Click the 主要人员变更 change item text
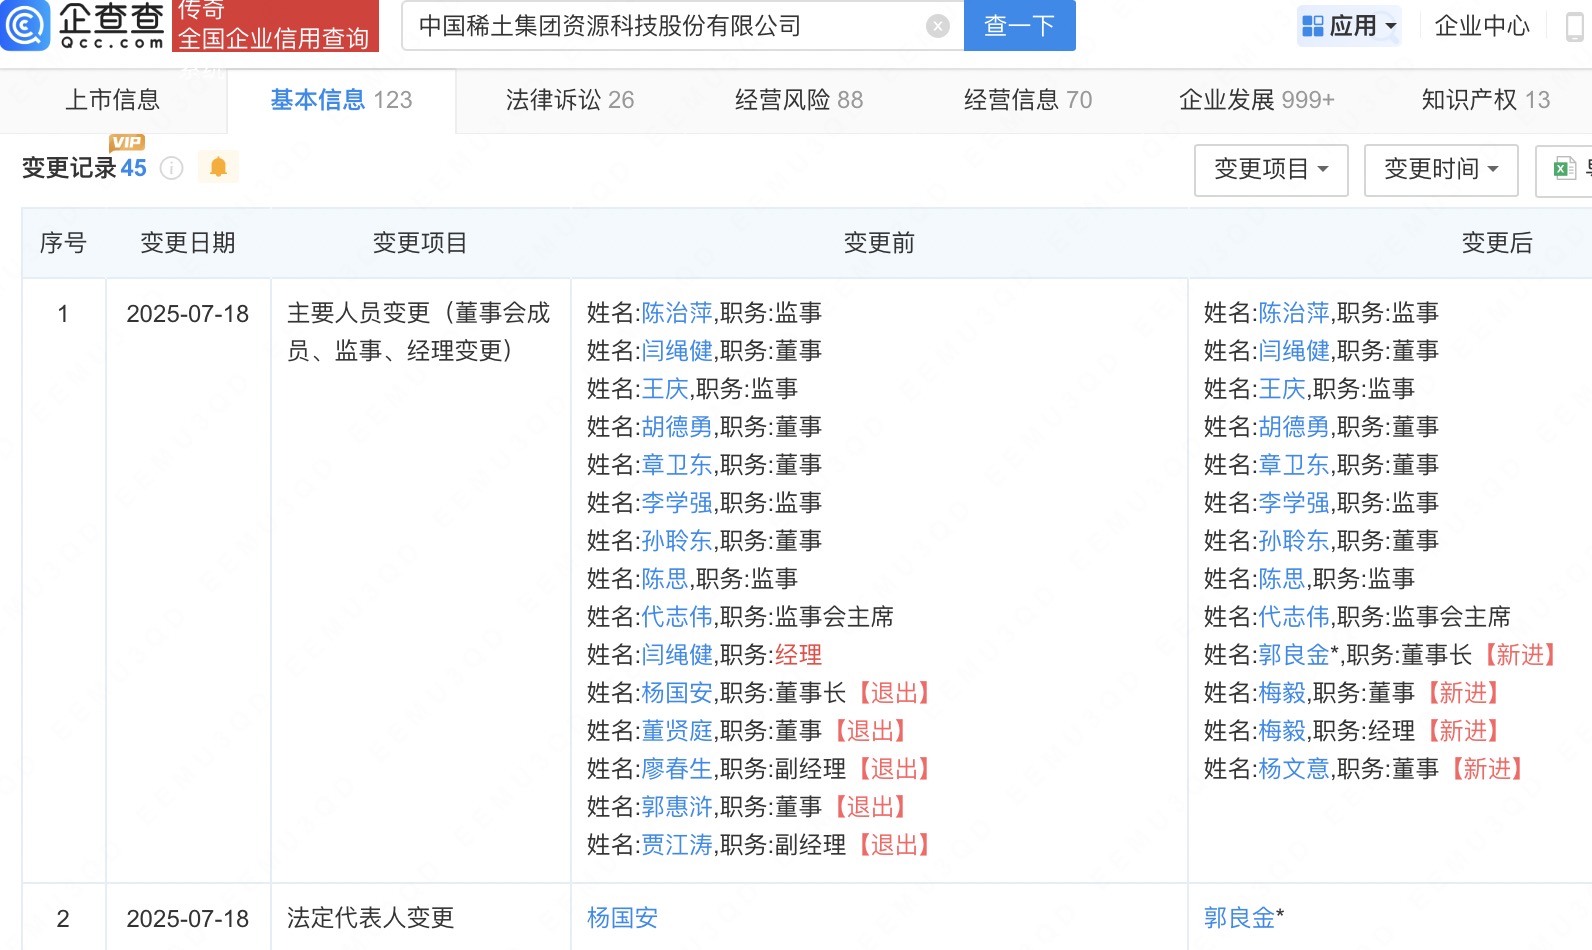The image size is (1592, 950). [419, 332]
